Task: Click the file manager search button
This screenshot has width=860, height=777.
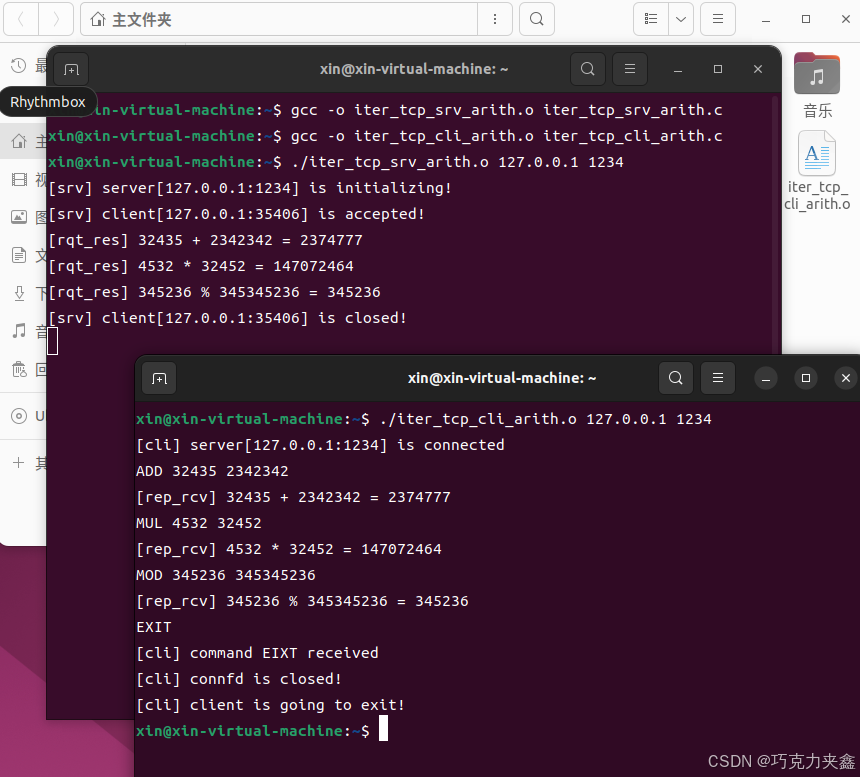Action: click(537, 19)
